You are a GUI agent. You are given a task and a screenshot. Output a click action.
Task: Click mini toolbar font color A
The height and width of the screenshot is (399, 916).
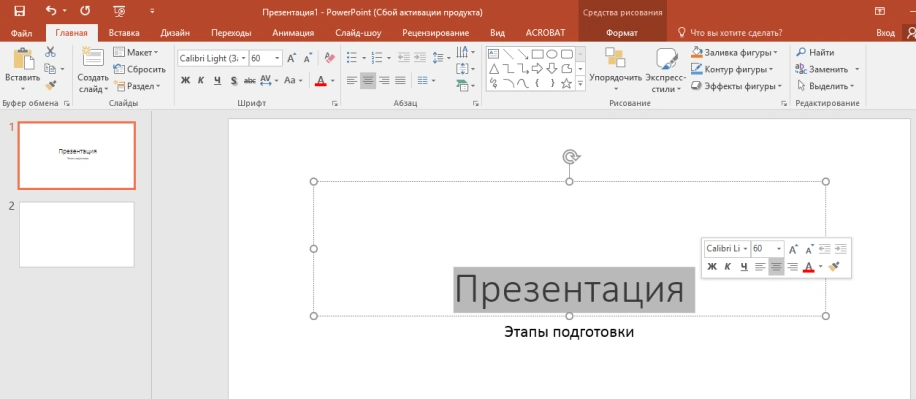tap(809, 266)
